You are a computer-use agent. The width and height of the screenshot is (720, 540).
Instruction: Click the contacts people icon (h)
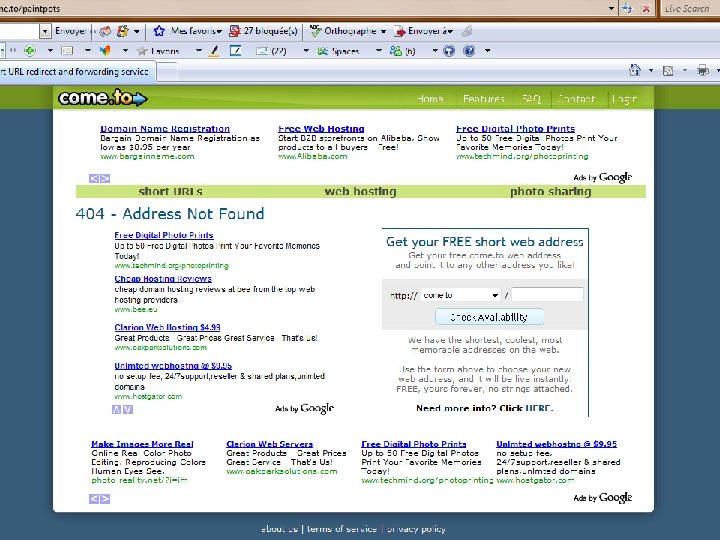click(x=395, y=51)
